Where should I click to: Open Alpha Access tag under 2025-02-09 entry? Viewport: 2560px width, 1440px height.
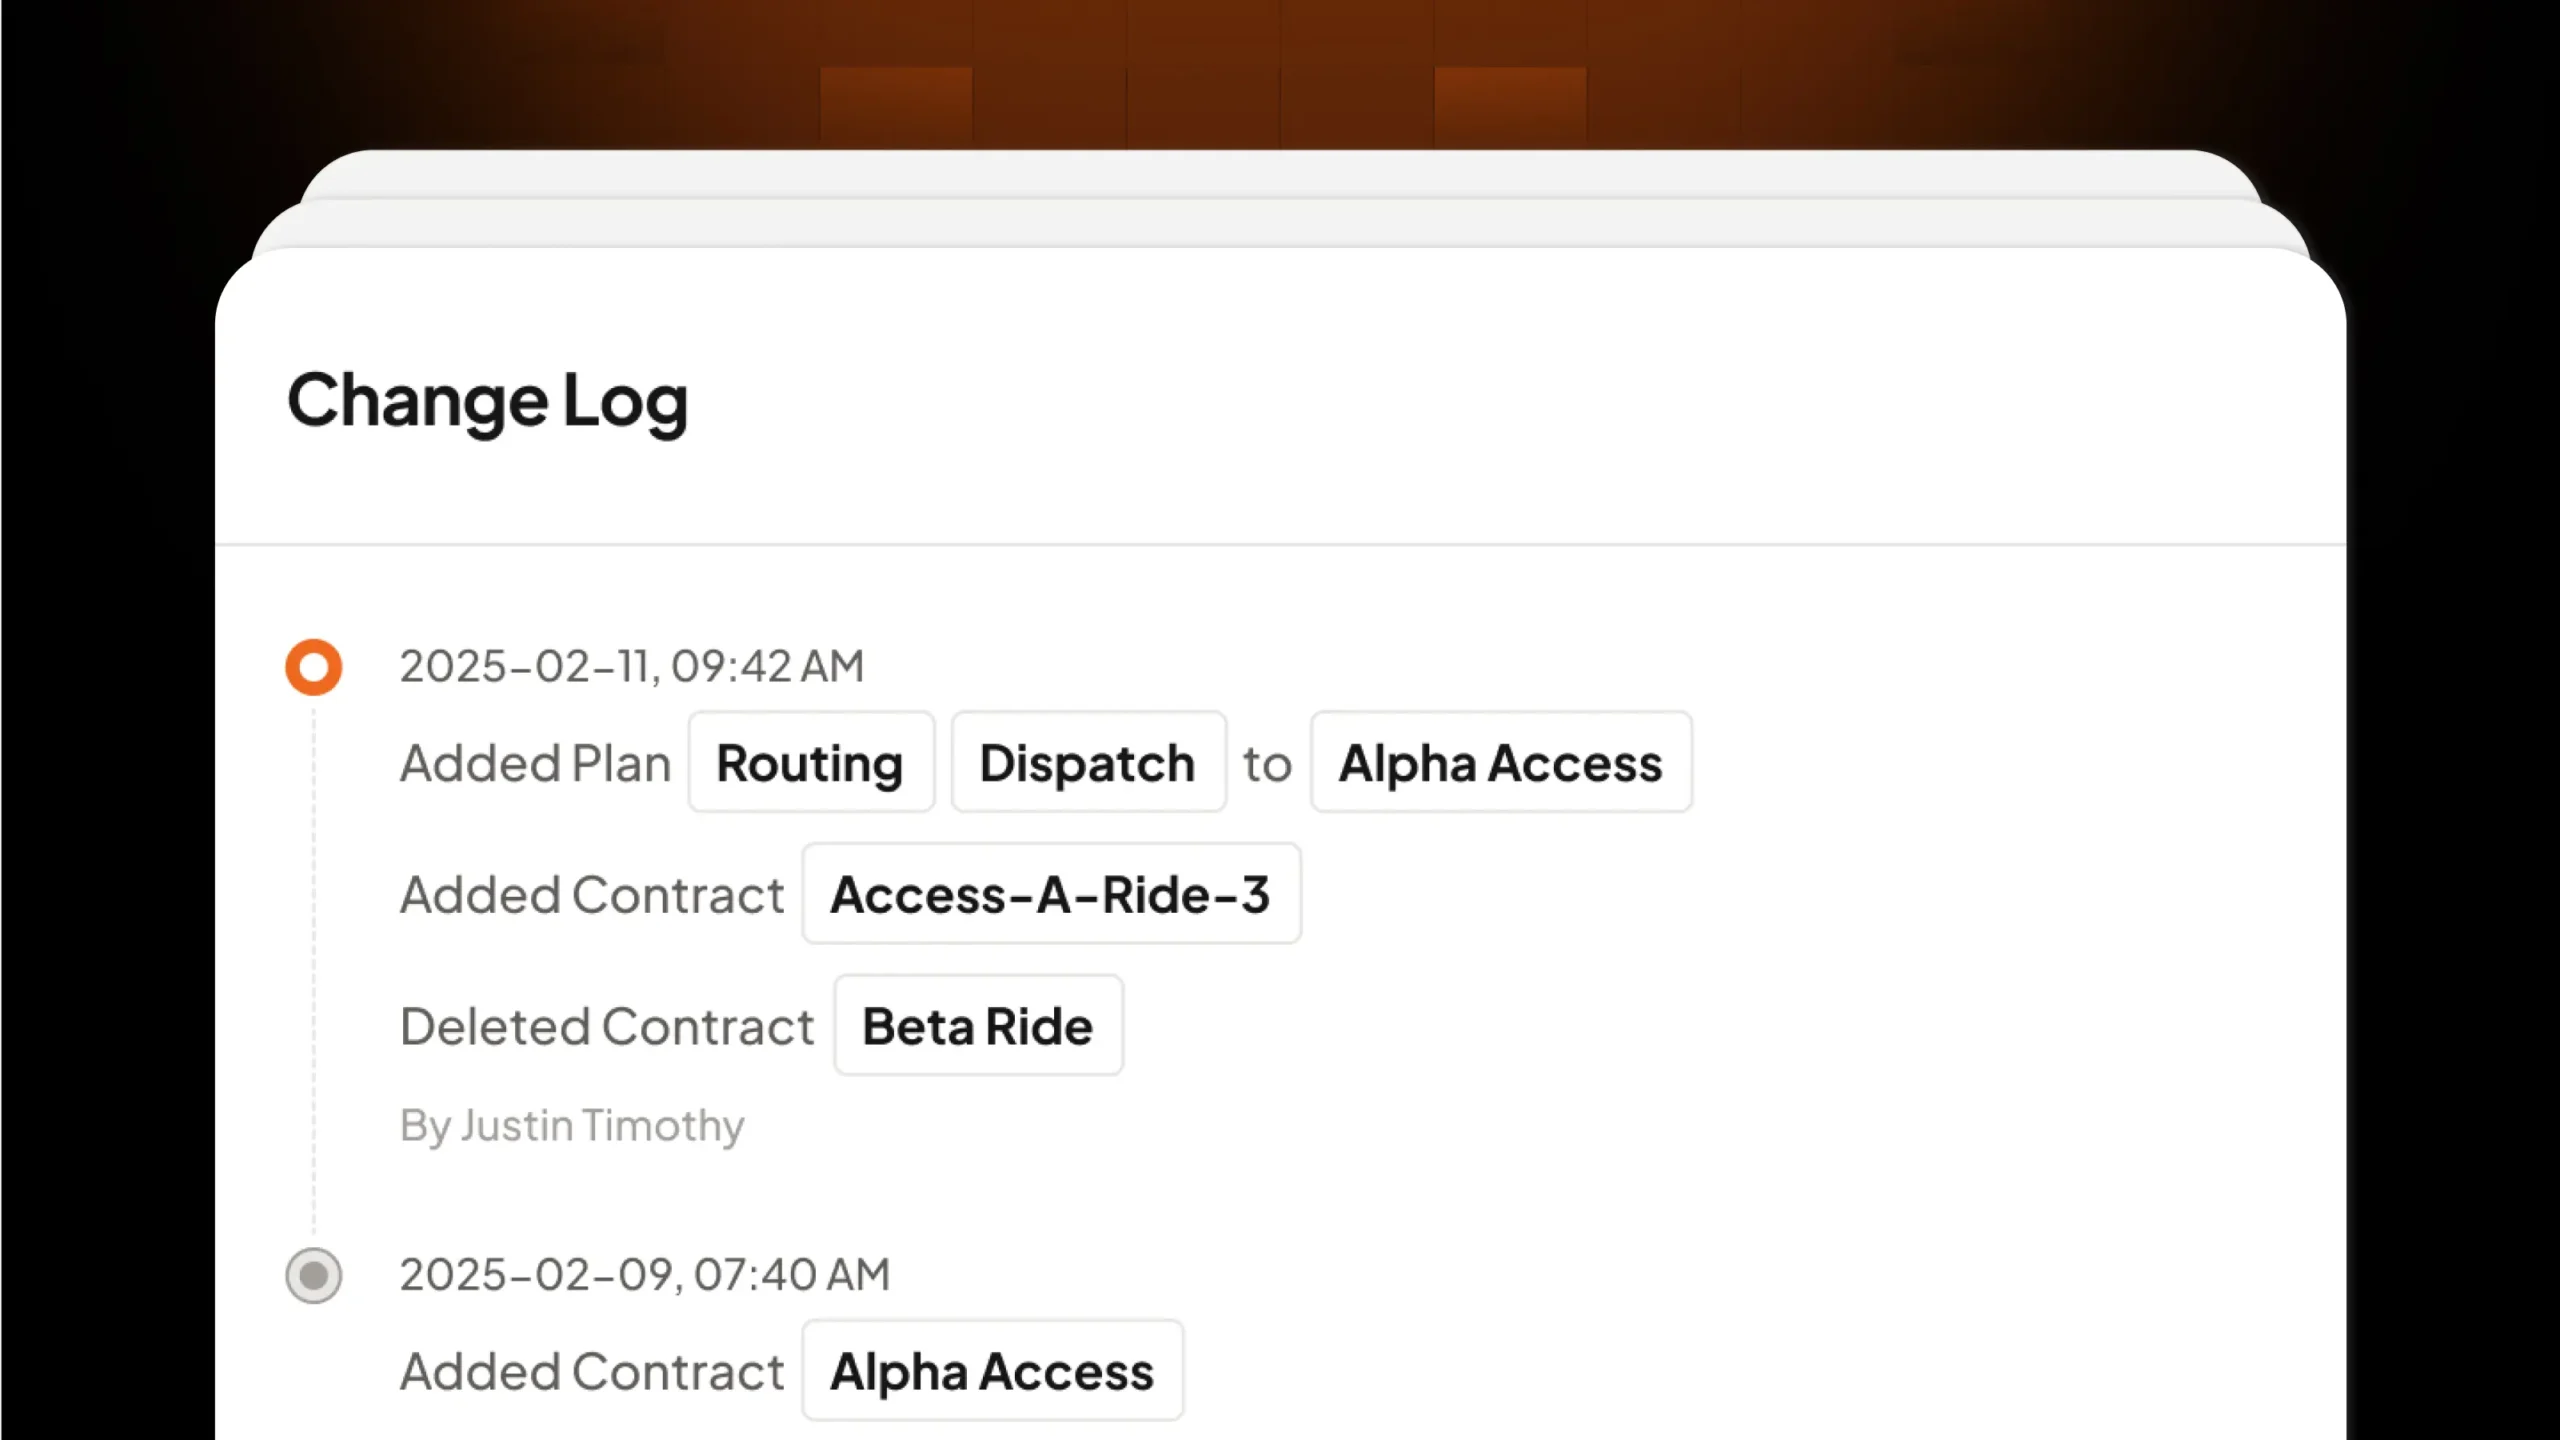992,1371
